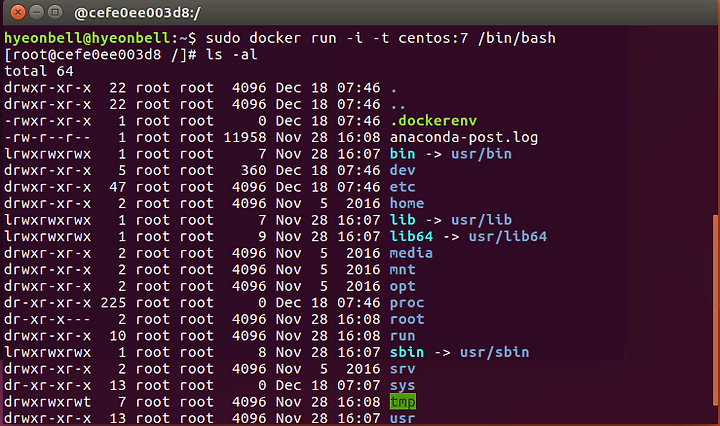Click the usr/lib symlink target
The image size is (720, 426).
(481, 220)
